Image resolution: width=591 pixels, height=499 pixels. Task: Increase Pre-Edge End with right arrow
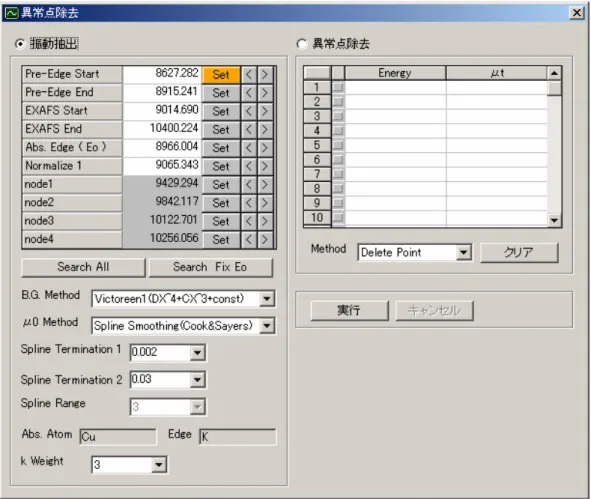pos(265,93)
